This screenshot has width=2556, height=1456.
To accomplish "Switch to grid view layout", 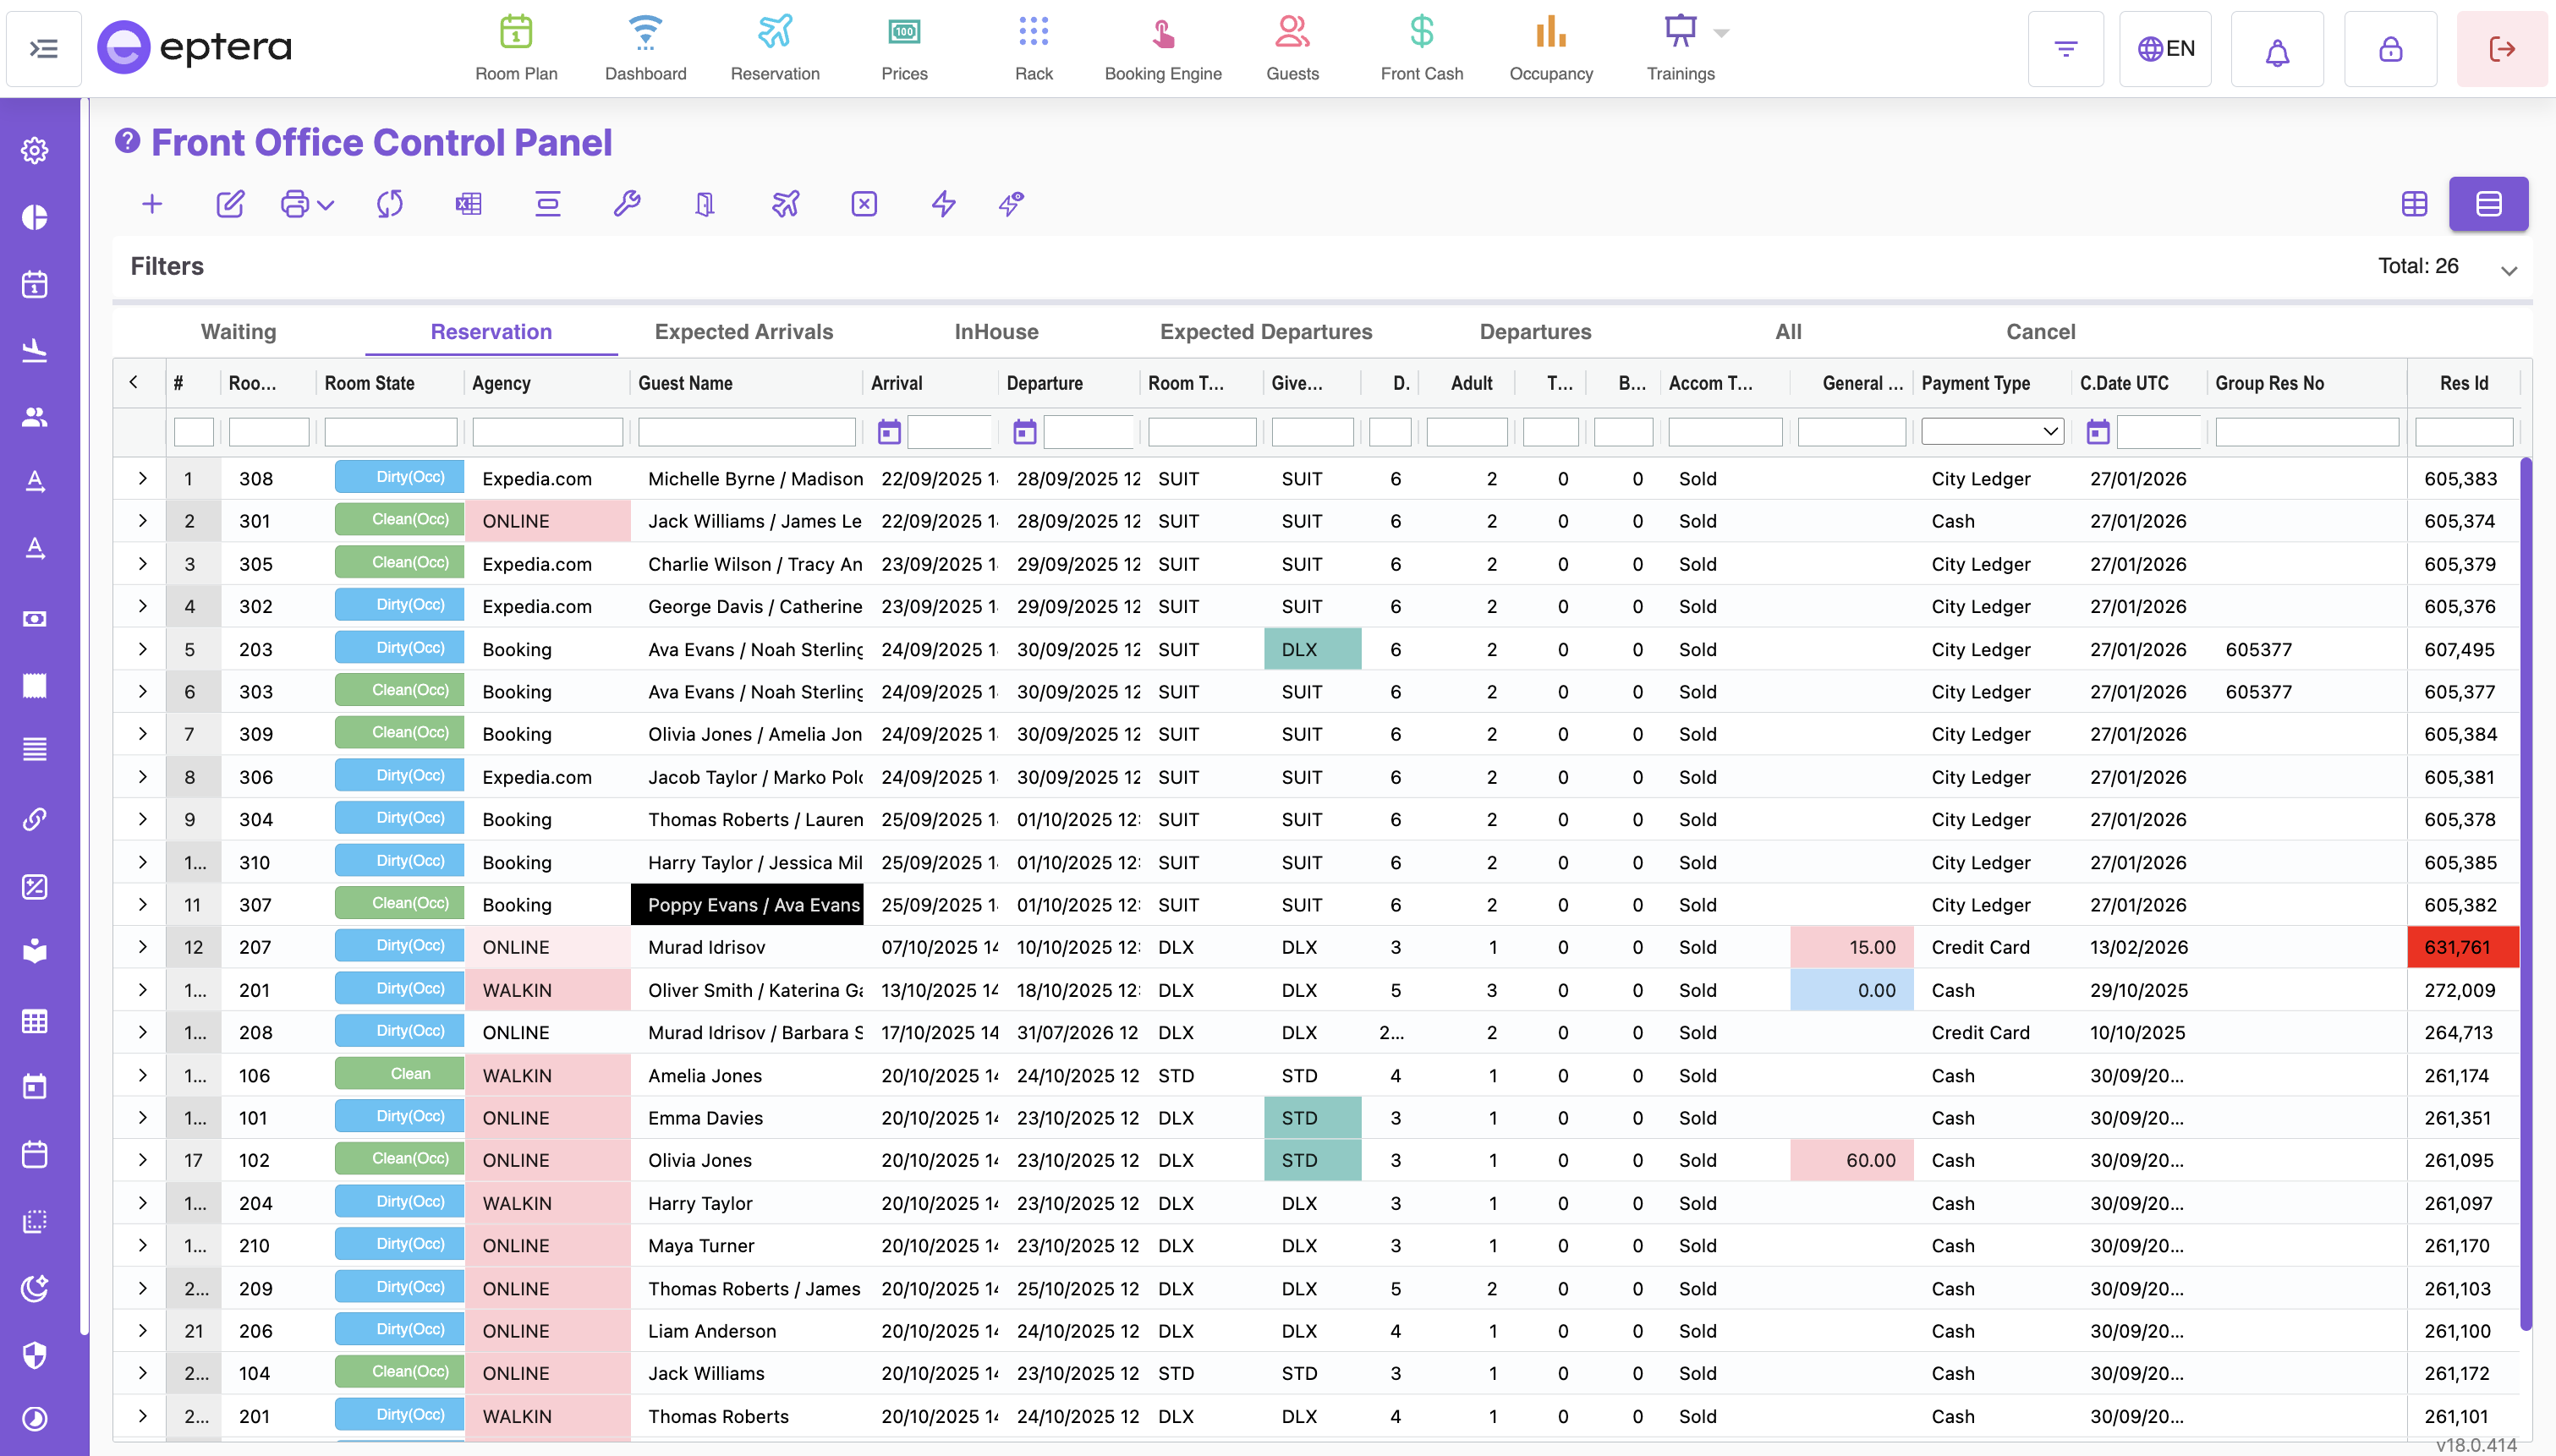I will click(2414, 204).
